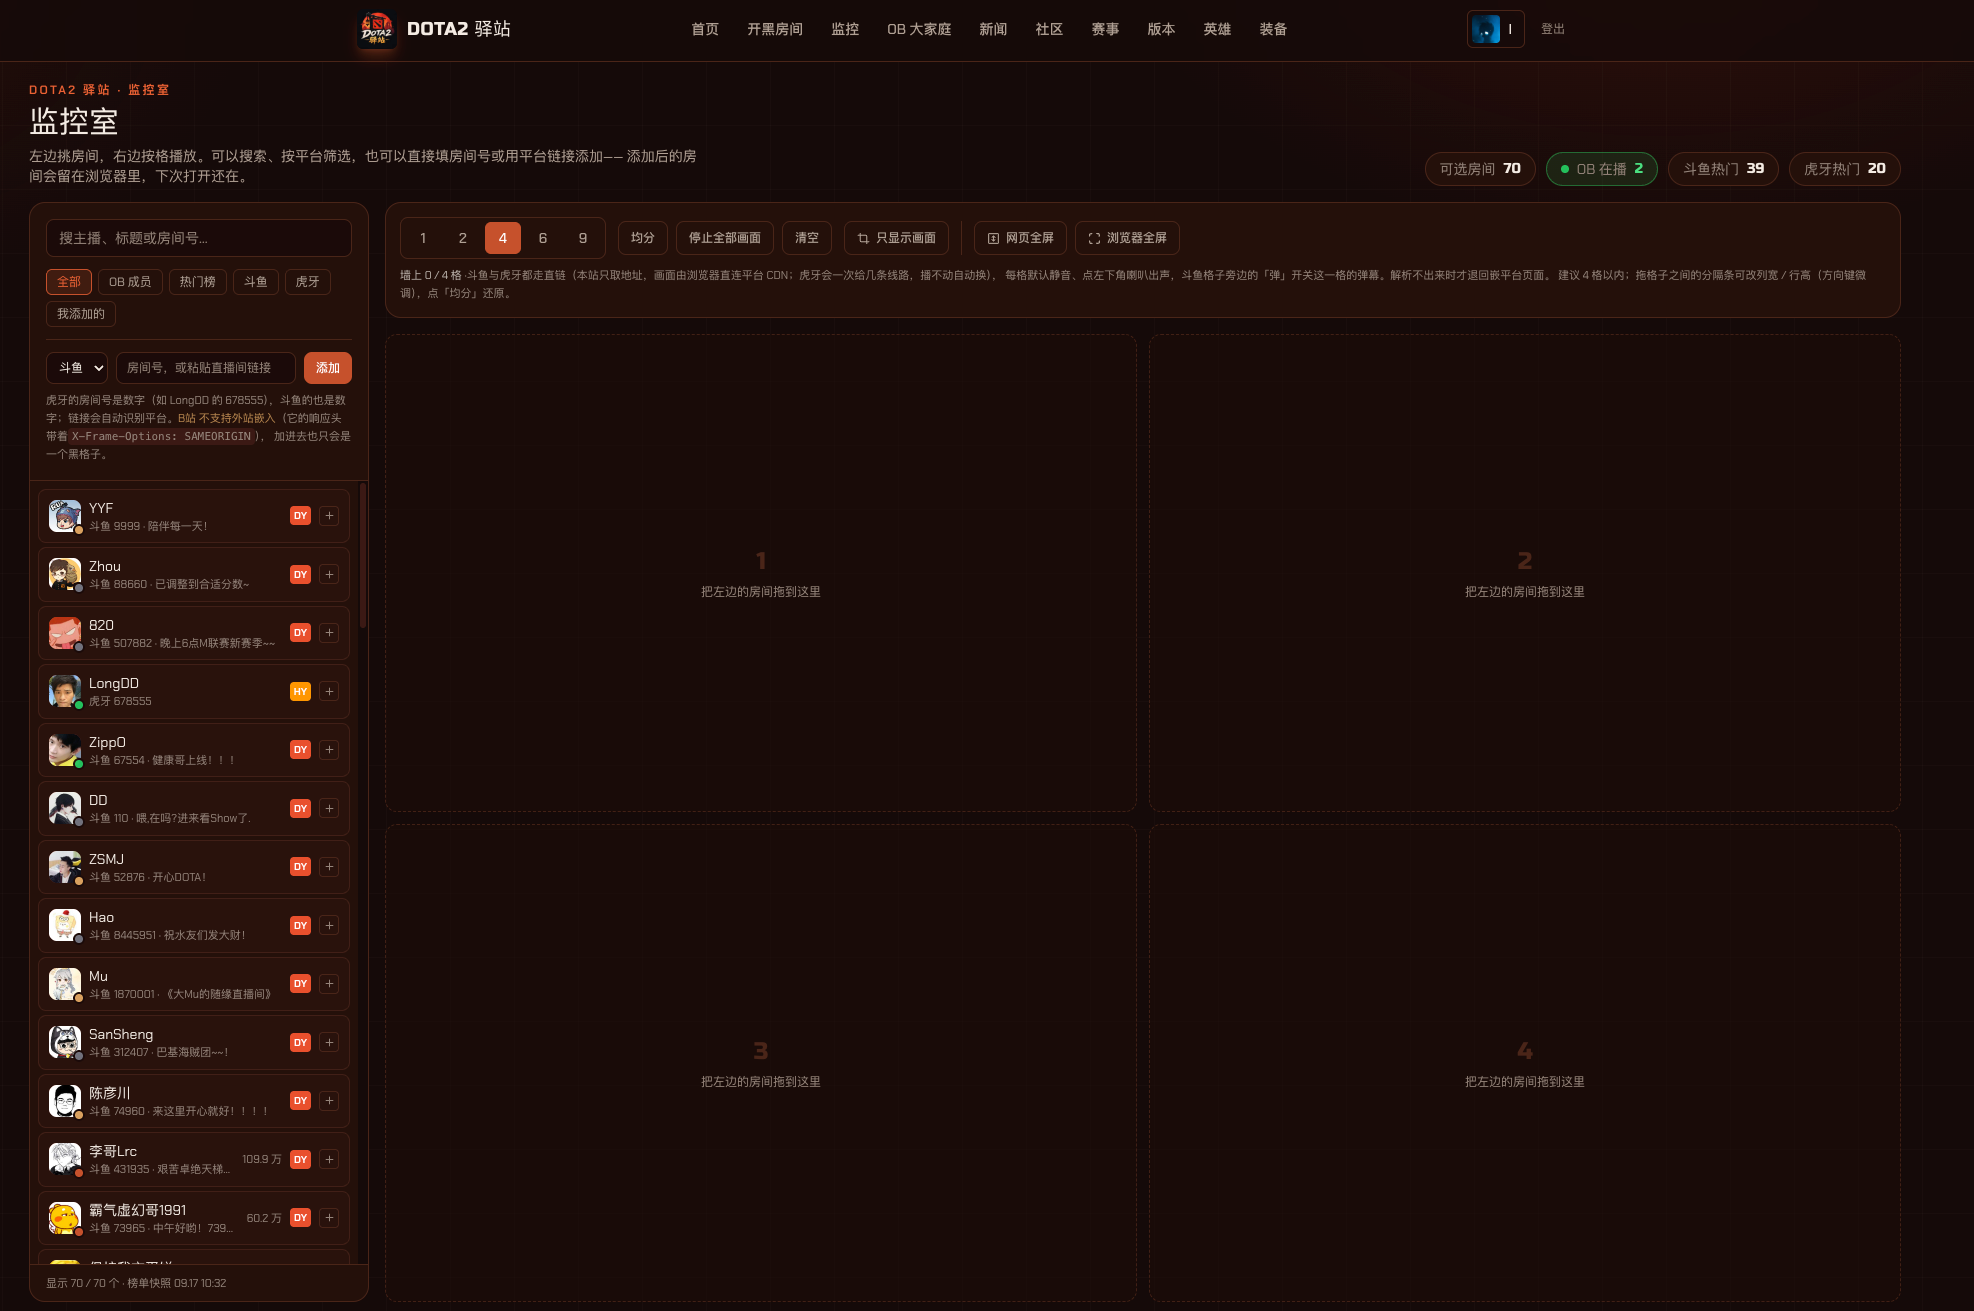Filter list by 热门榜

point(198,282)
